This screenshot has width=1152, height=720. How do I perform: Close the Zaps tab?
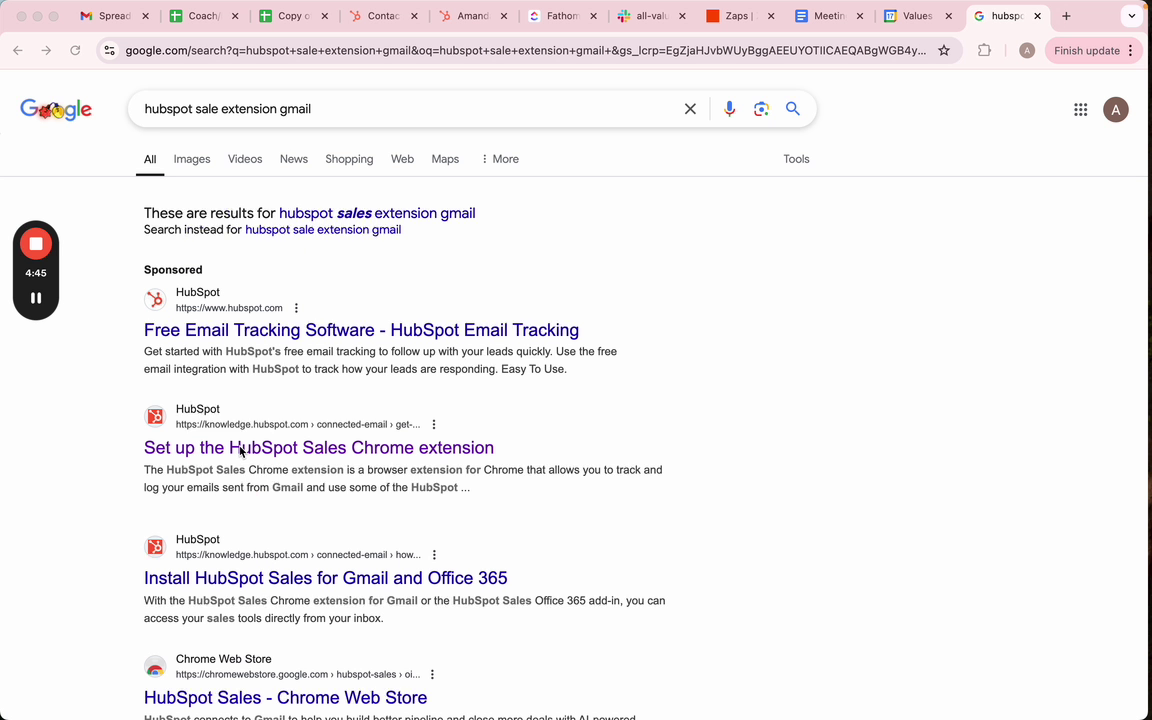coord(771,16)
